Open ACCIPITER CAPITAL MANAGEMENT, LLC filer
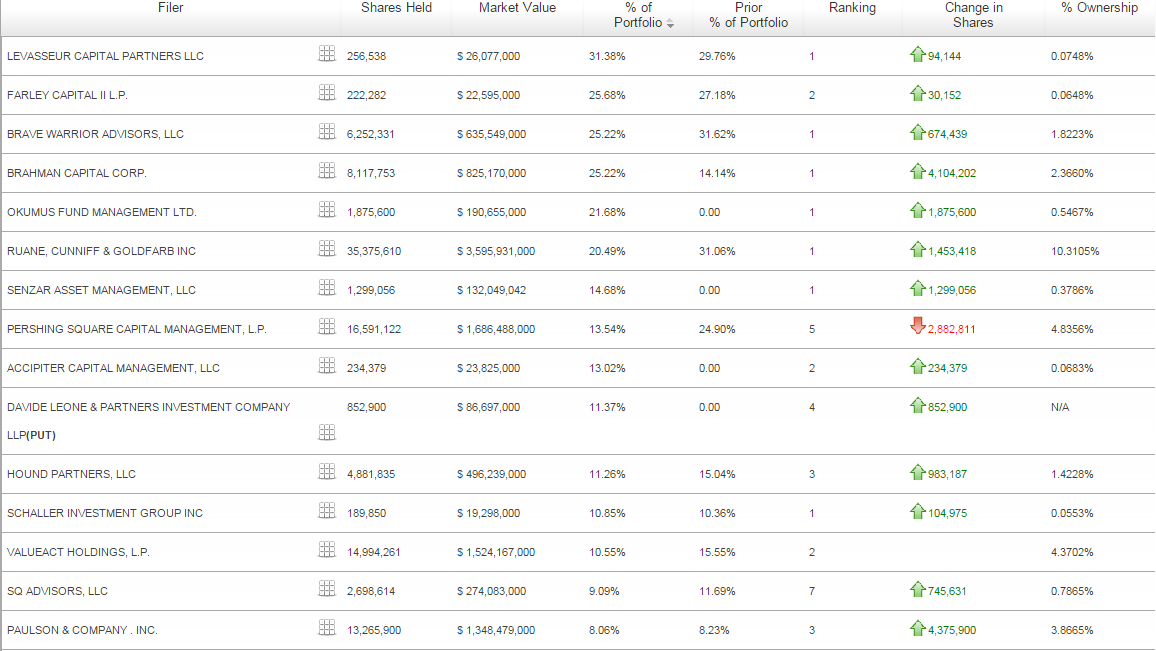This screenshot has height=651, width=1156. click(x=114, y=369)
